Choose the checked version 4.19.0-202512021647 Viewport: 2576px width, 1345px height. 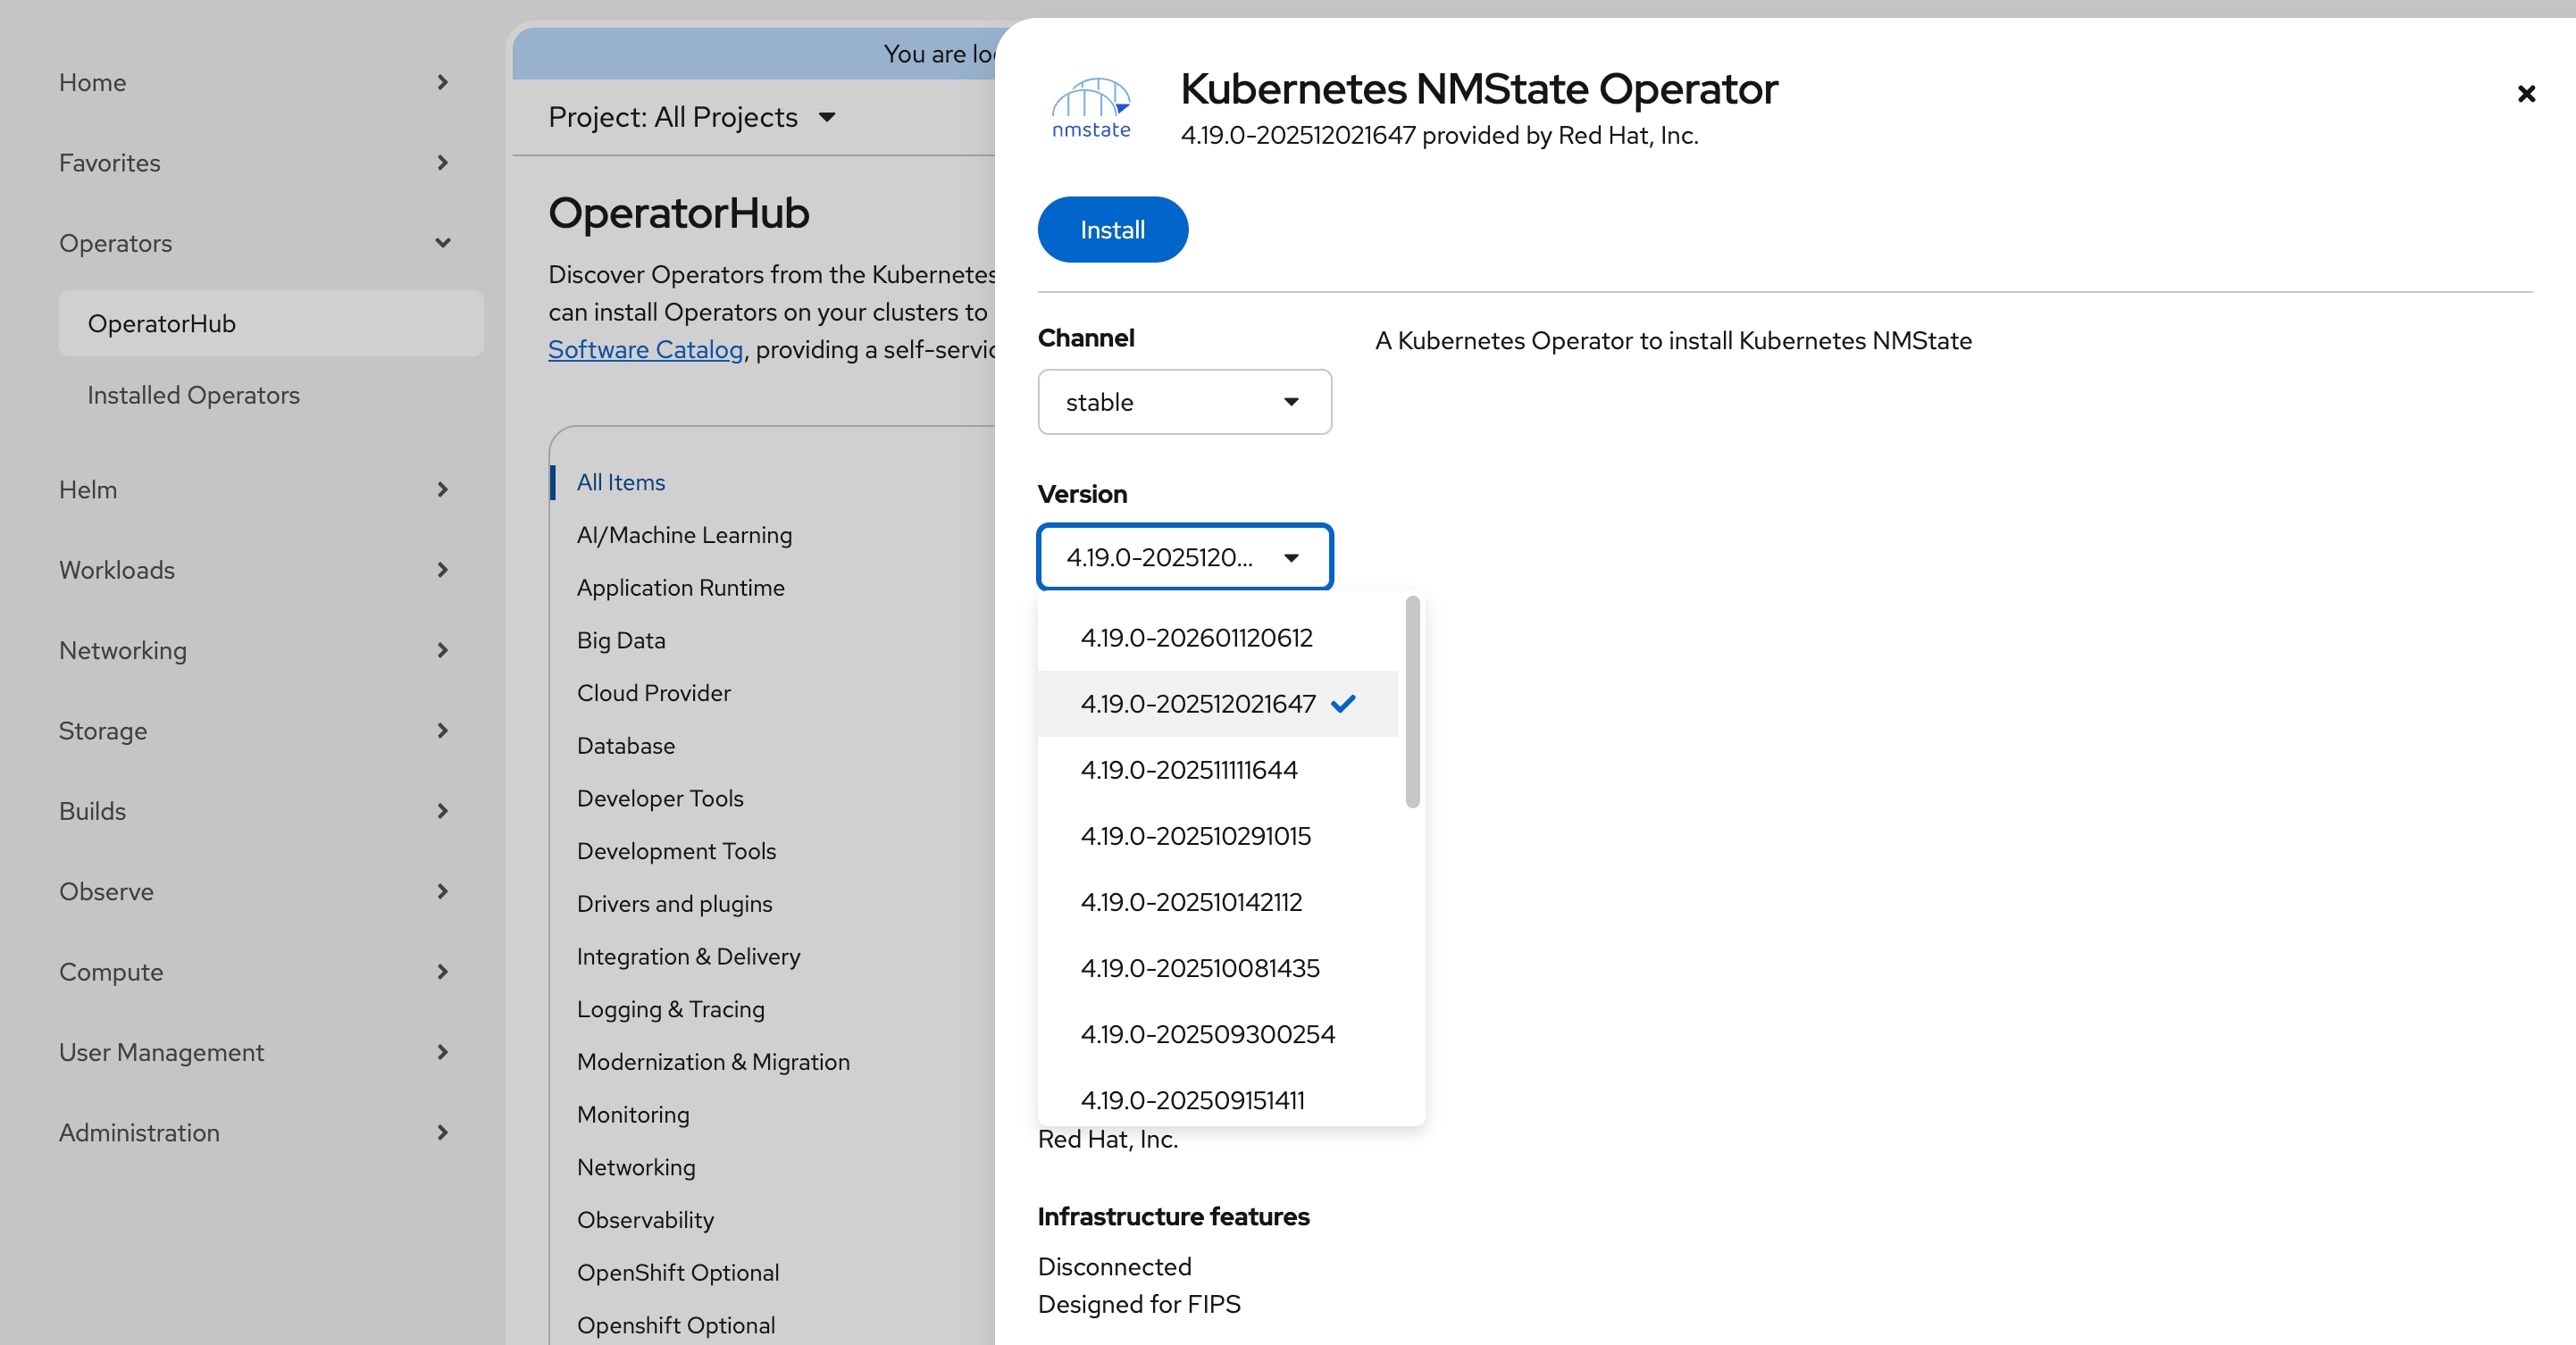click(x=1218, y=704)
